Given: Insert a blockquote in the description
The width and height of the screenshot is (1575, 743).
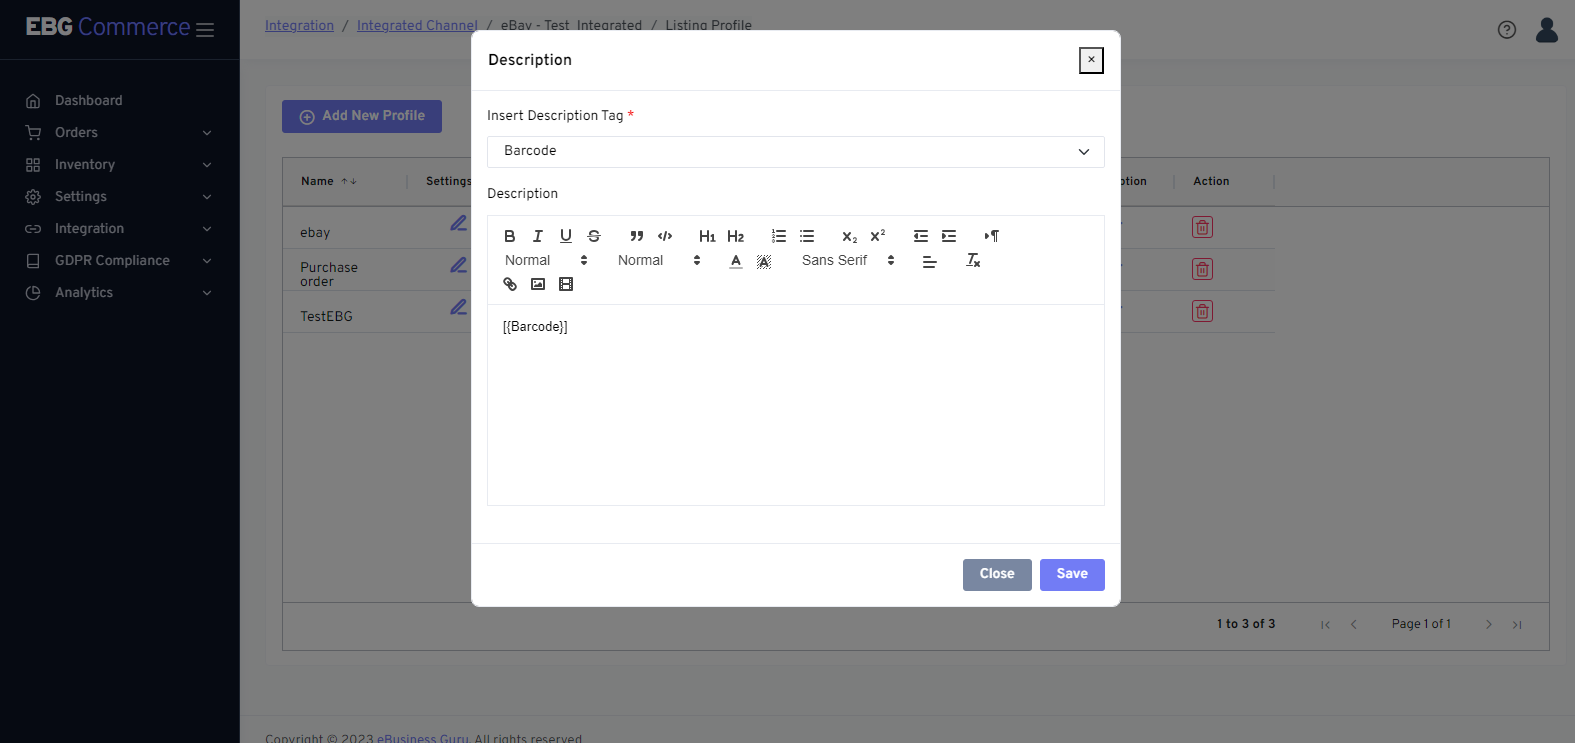Looking at the screenshot, I should tap(637, 236).
